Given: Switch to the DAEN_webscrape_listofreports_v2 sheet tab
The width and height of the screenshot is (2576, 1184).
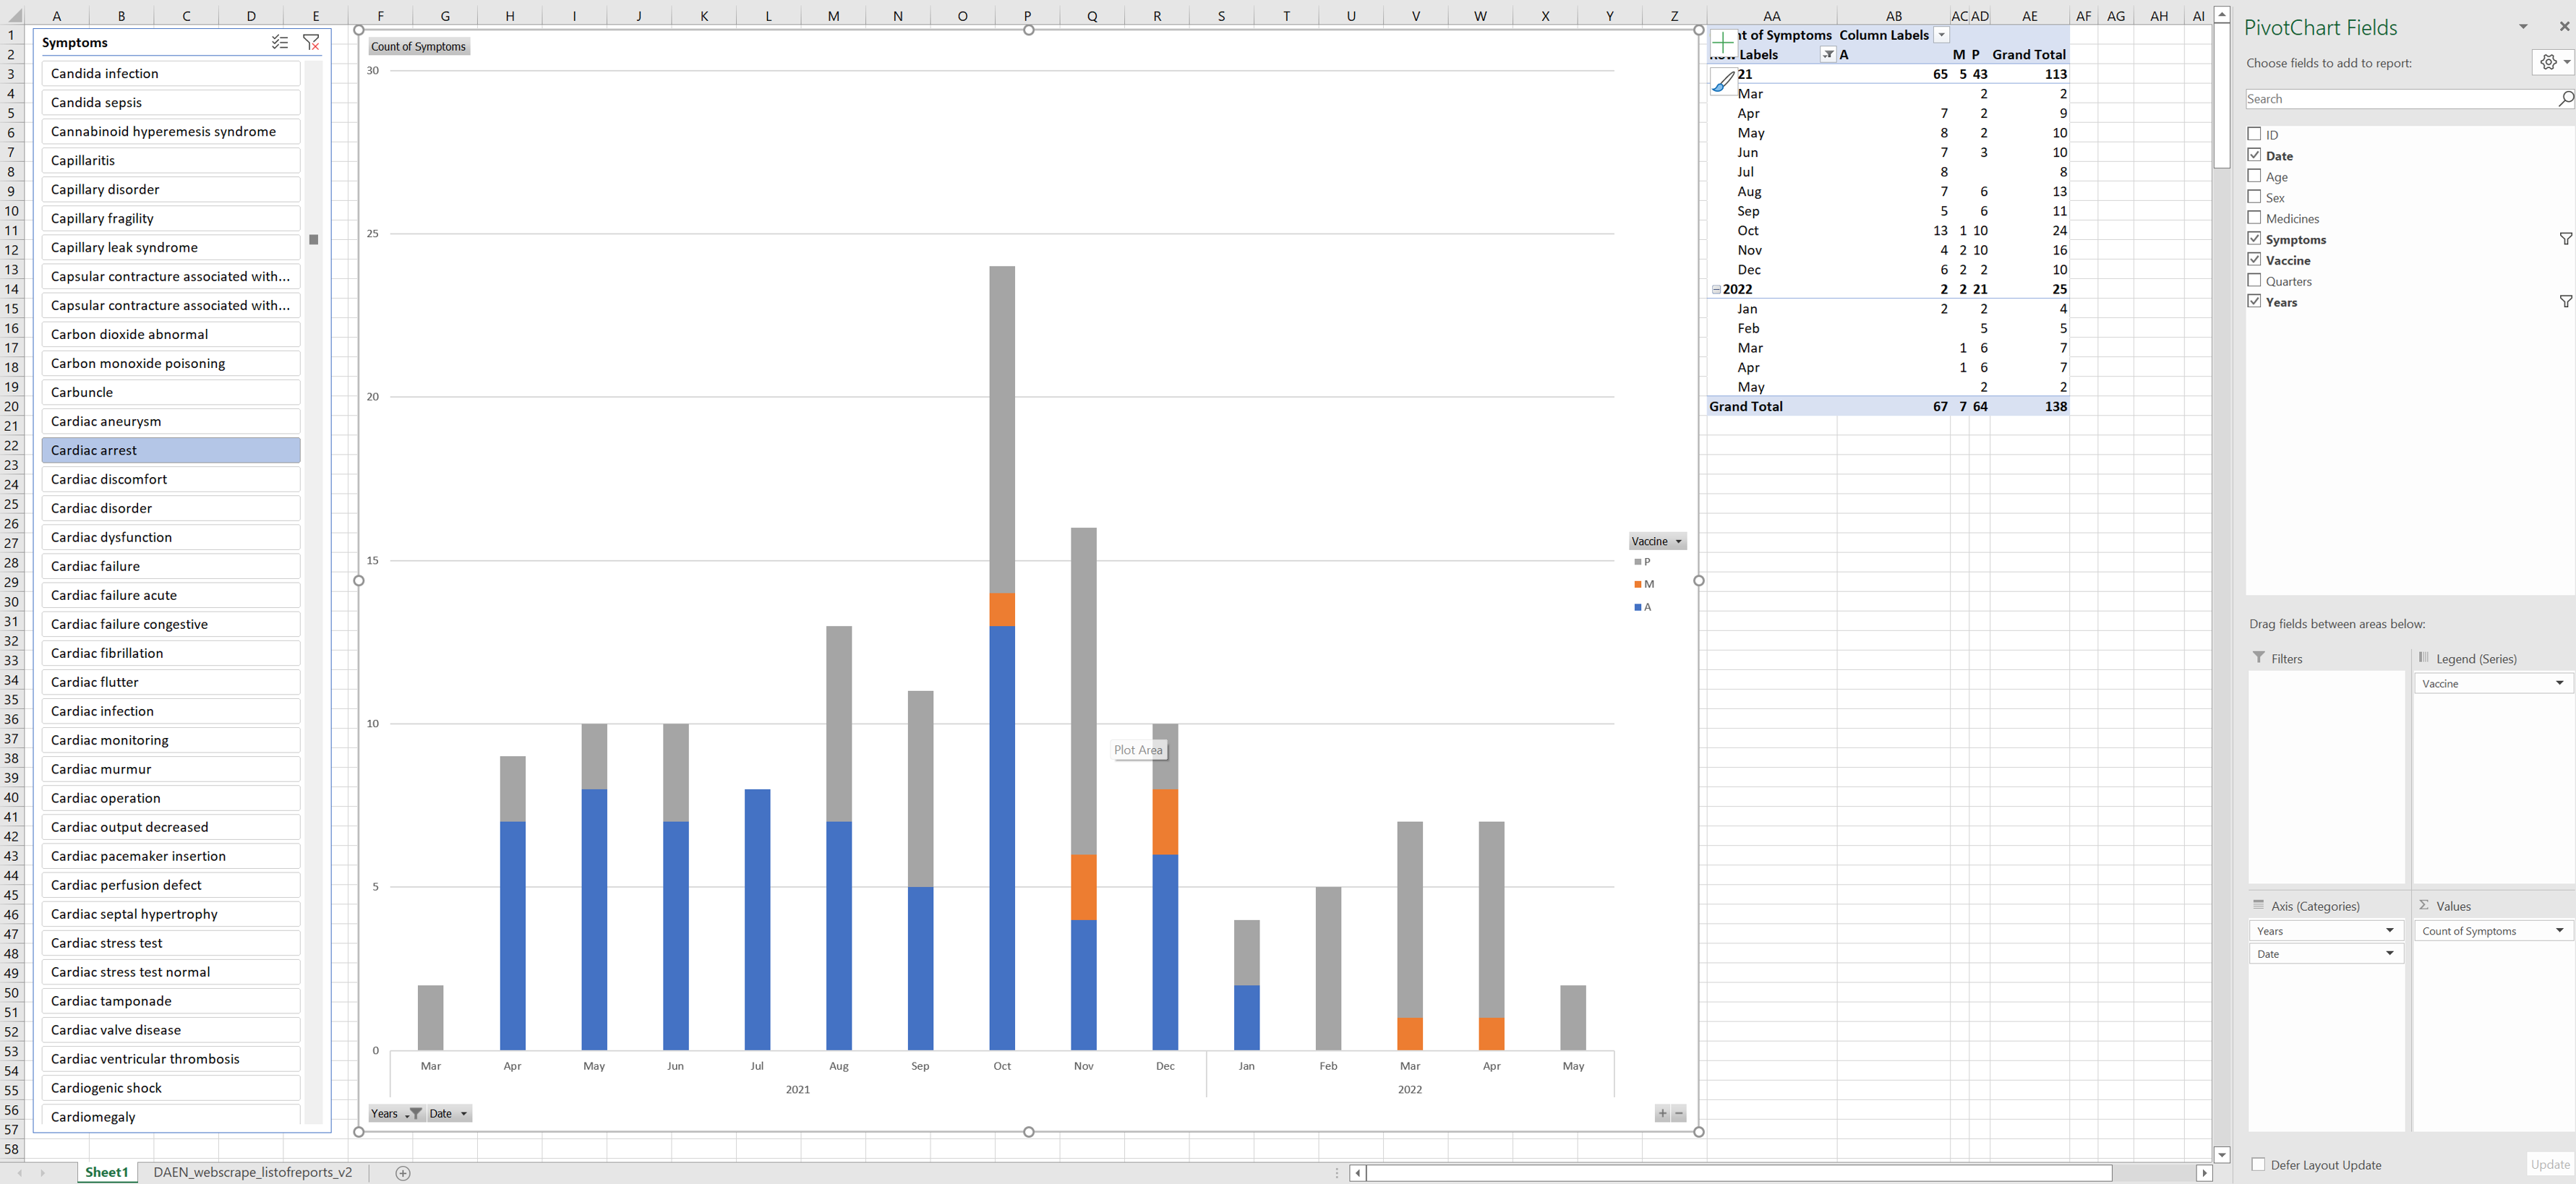Looking at the screenshot, I should point(251,1173).
